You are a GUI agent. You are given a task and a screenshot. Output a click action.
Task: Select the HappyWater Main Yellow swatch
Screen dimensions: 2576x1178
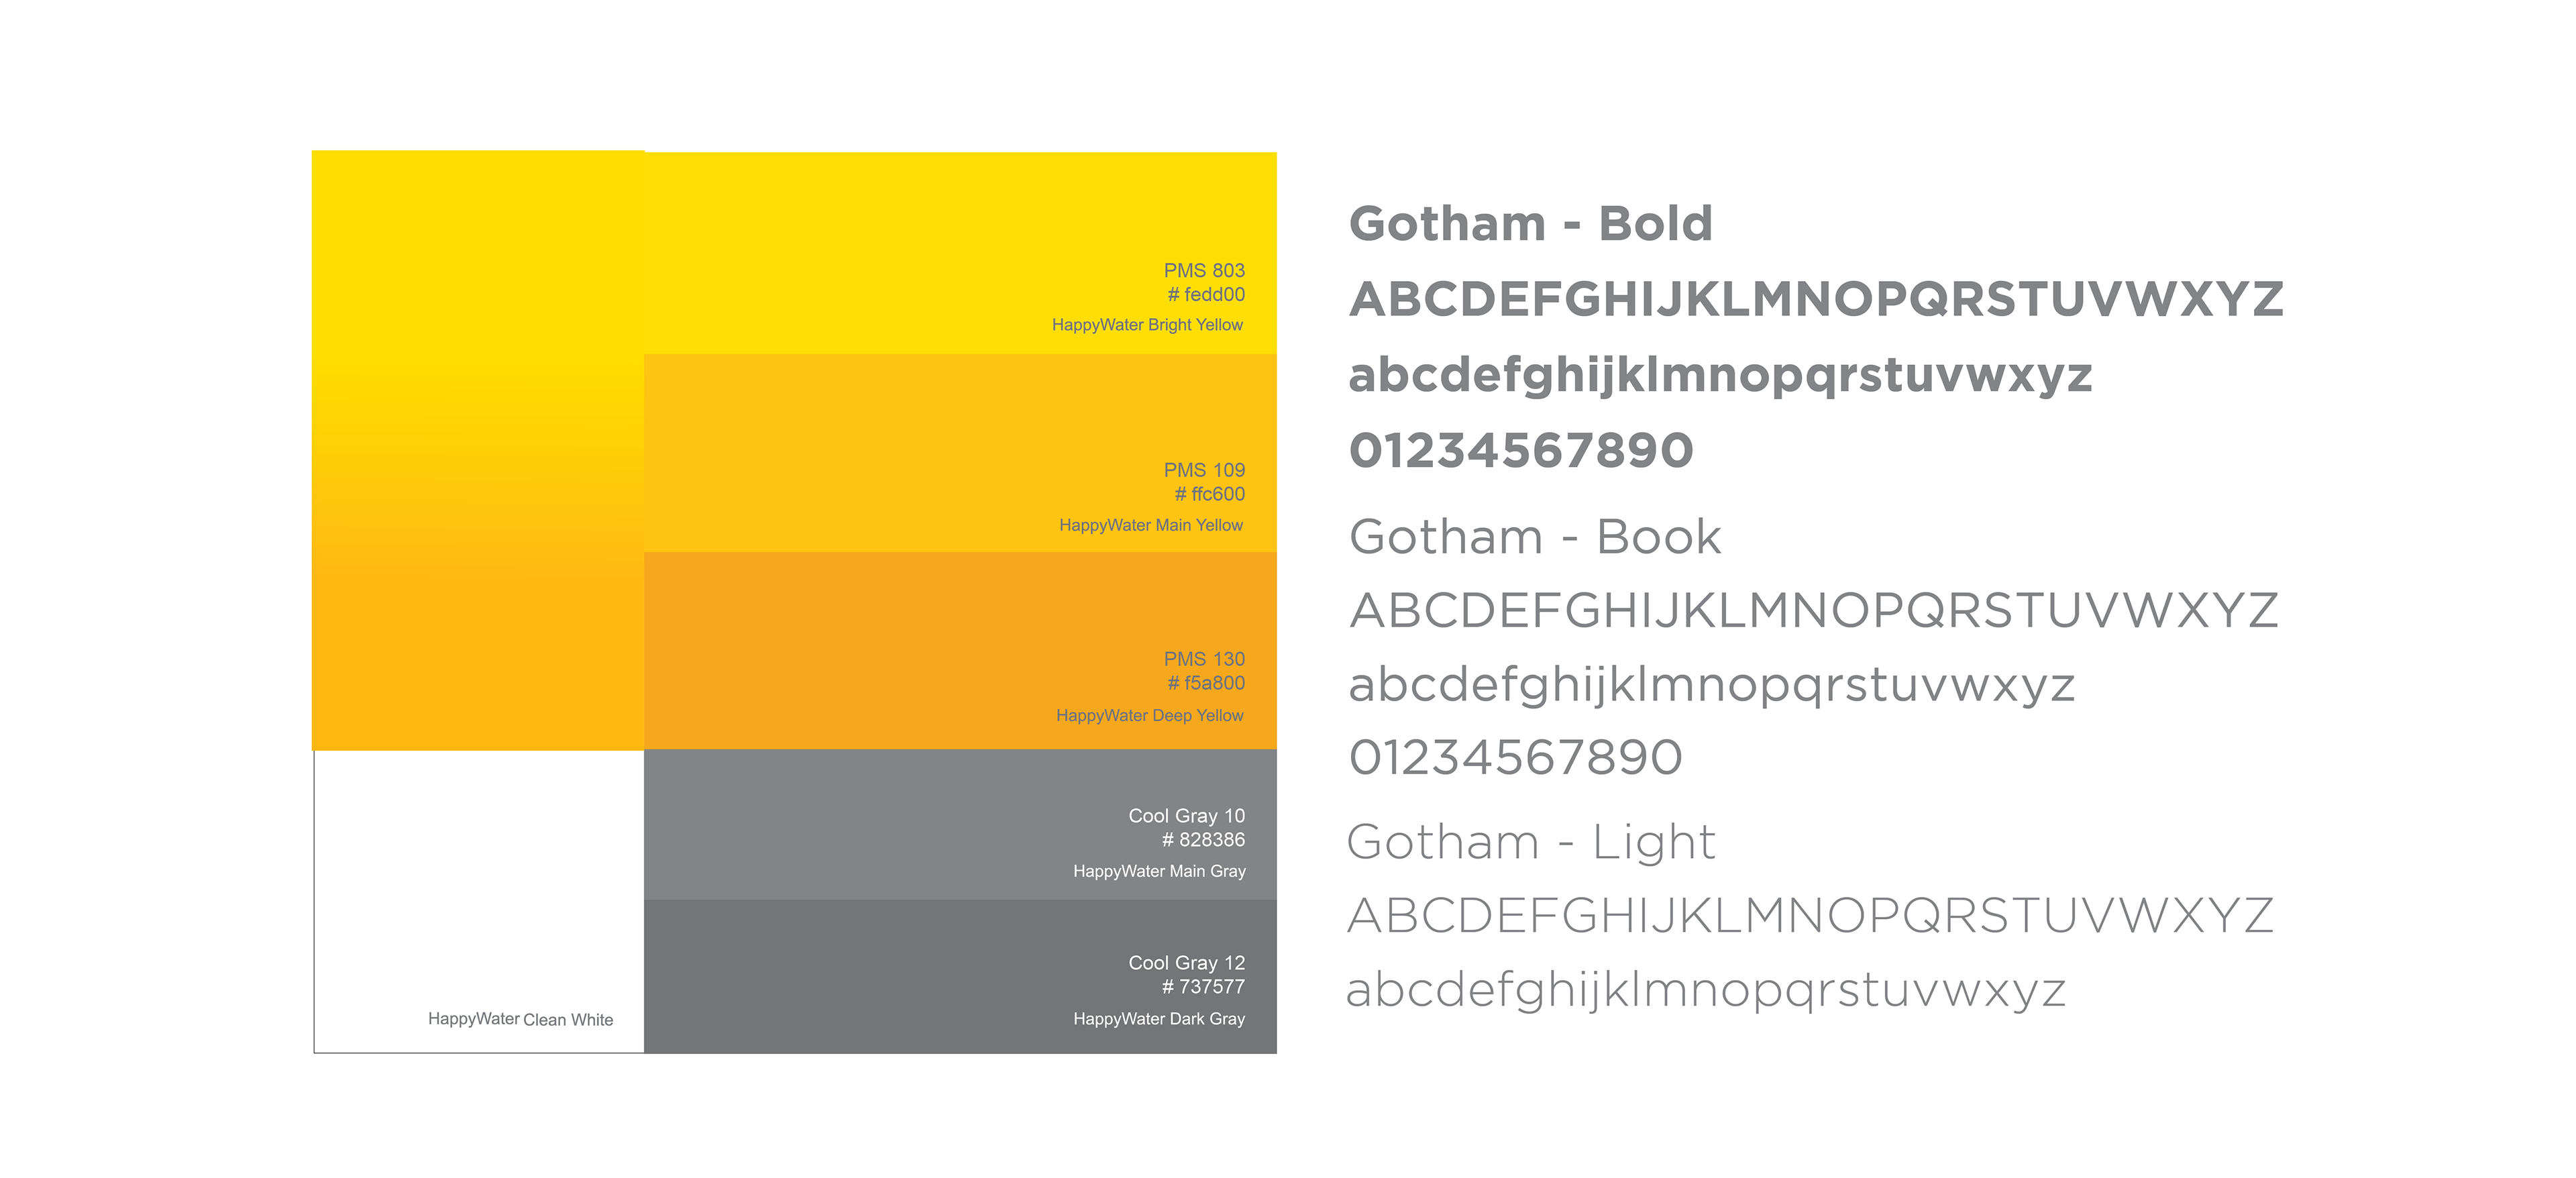click(960, 453)
